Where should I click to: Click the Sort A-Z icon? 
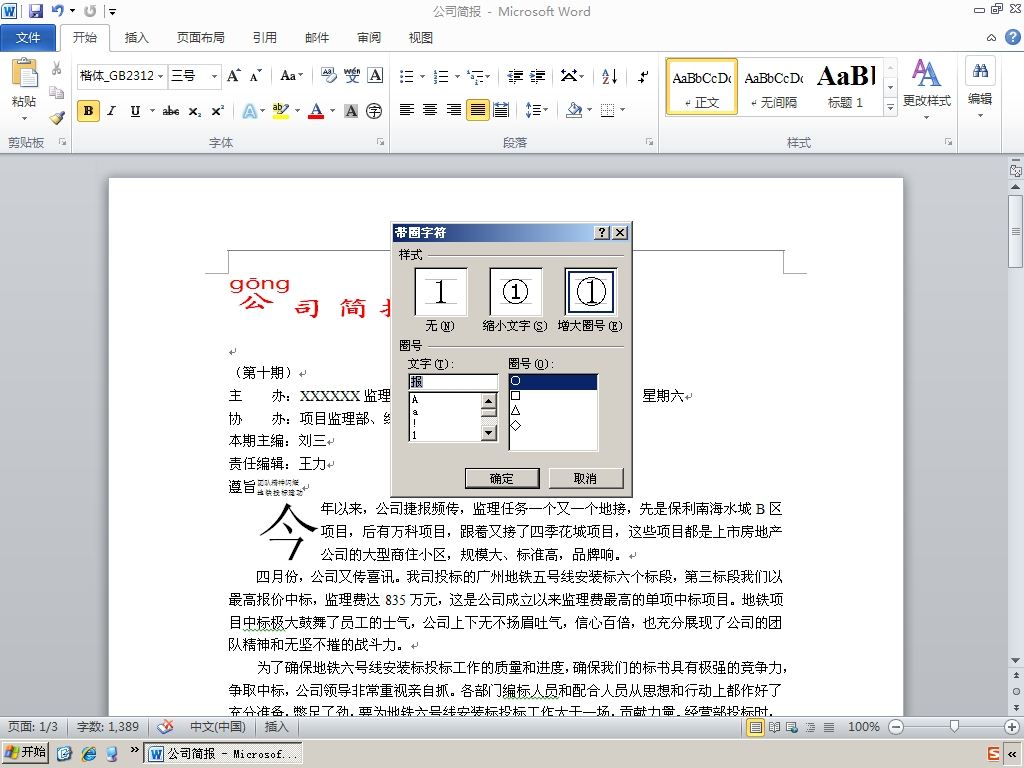[609, 76]
